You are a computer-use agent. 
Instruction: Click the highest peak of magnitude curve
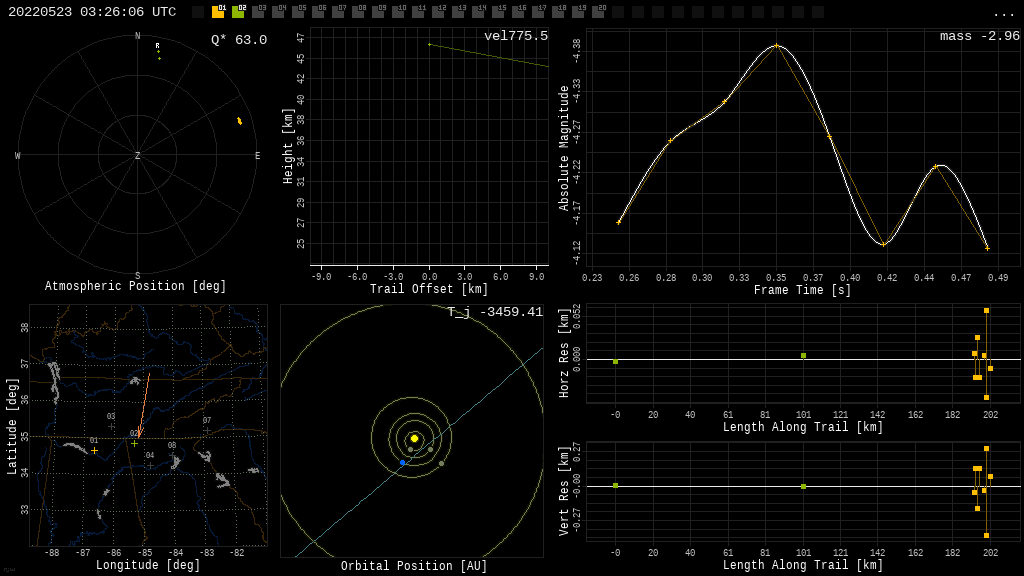click(776, 45)
